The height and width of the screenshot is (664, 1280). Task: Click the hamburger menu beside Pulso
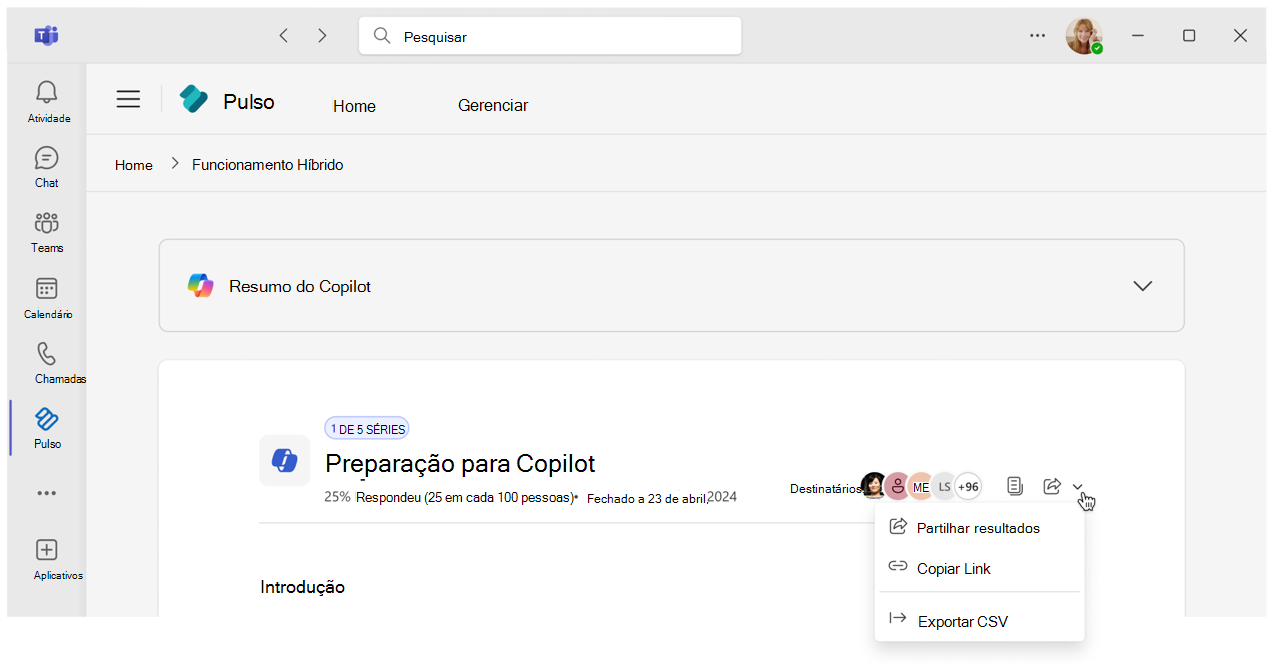tap(128, 99)
